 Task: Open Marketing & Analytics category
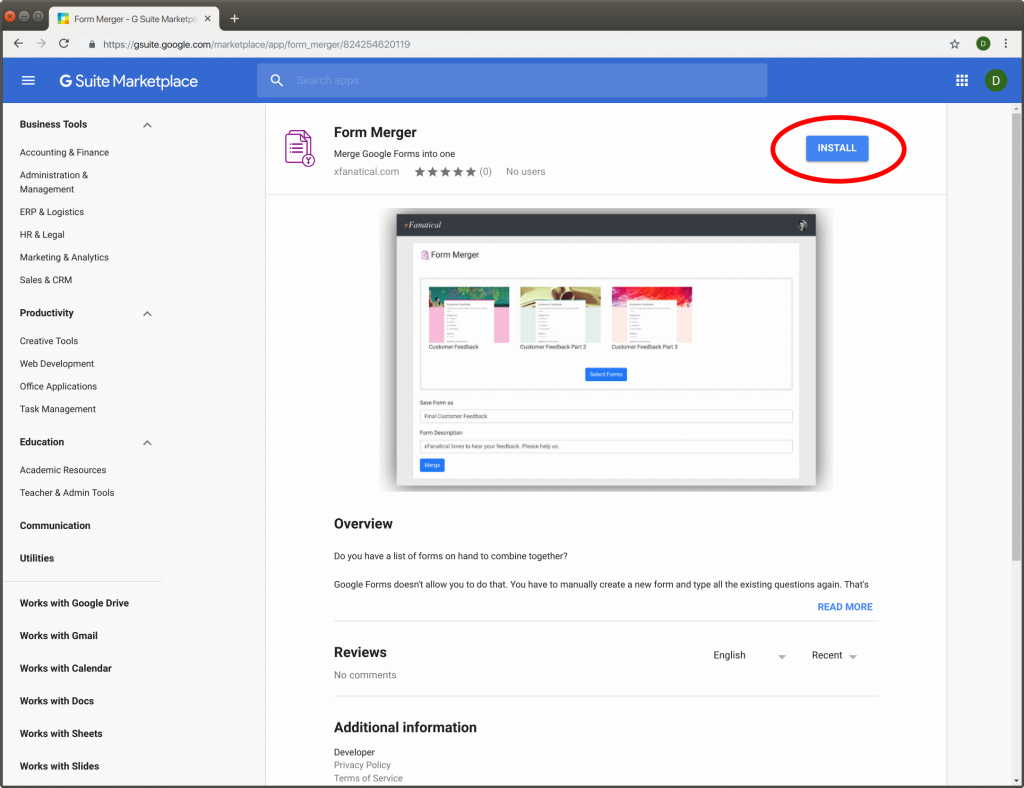[64, 257]
